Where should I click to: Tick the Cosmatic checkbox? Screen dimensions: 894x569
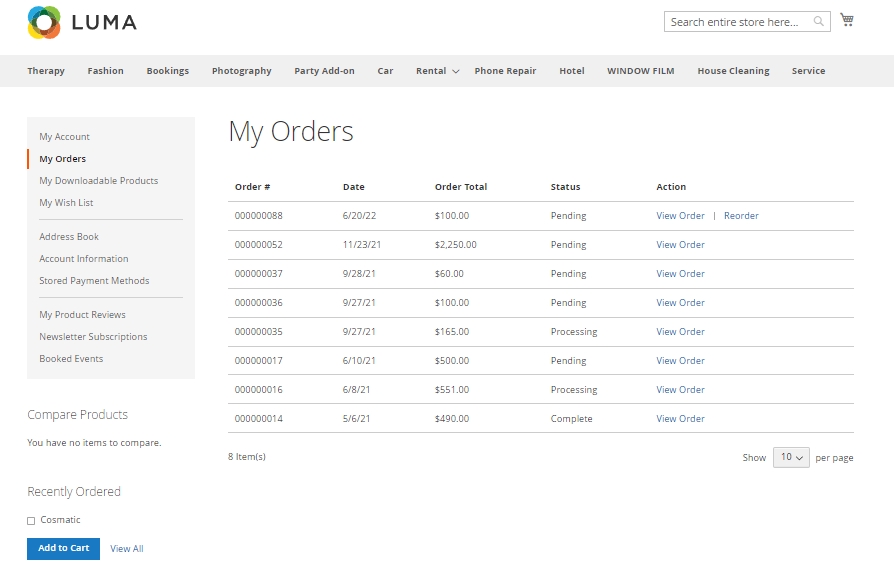31,521
